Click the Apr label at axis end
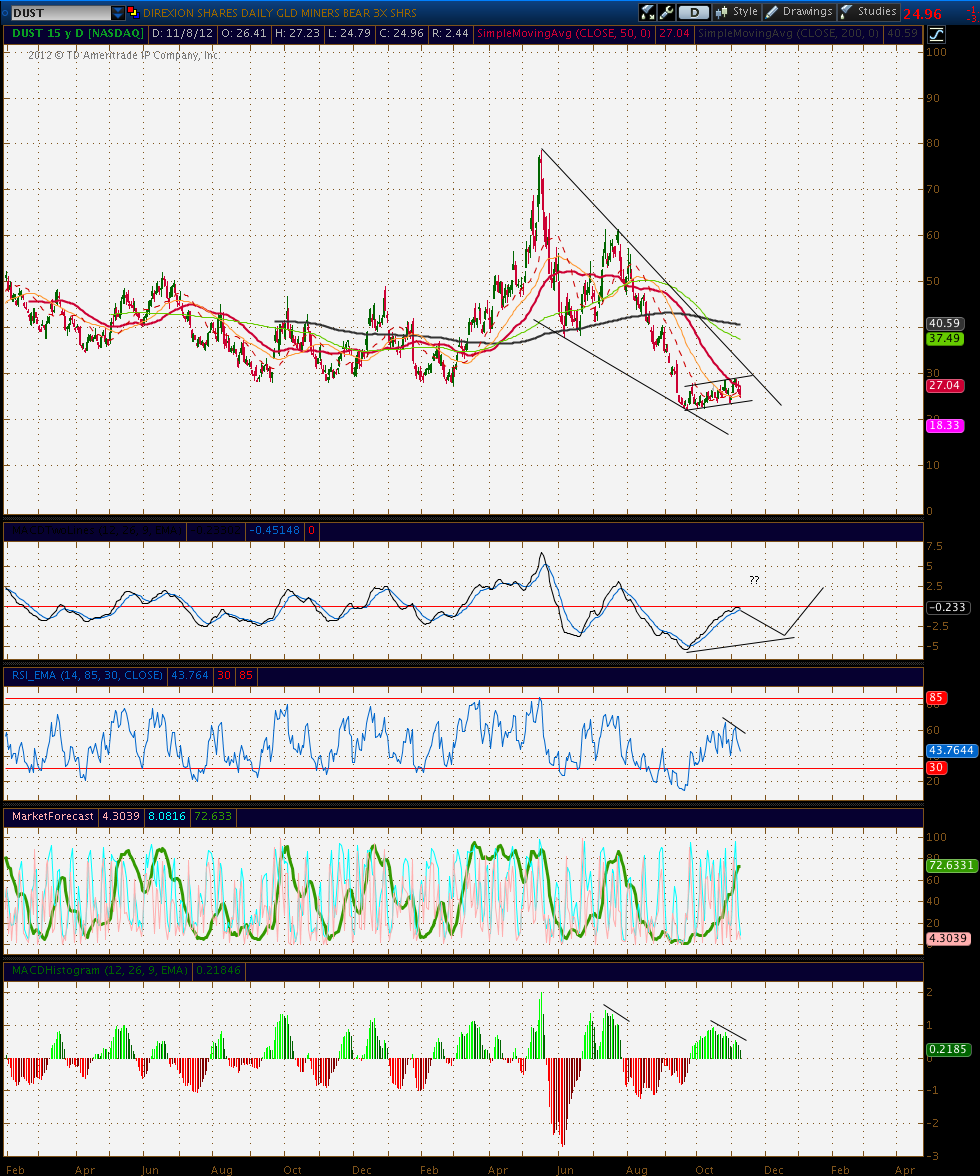 [x=905, y=1169]
